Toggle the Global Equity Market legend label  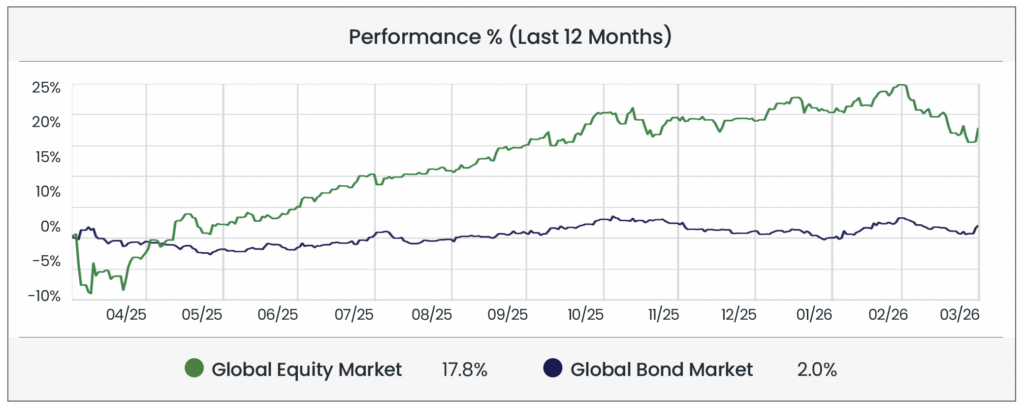click(x=306, y=369)
